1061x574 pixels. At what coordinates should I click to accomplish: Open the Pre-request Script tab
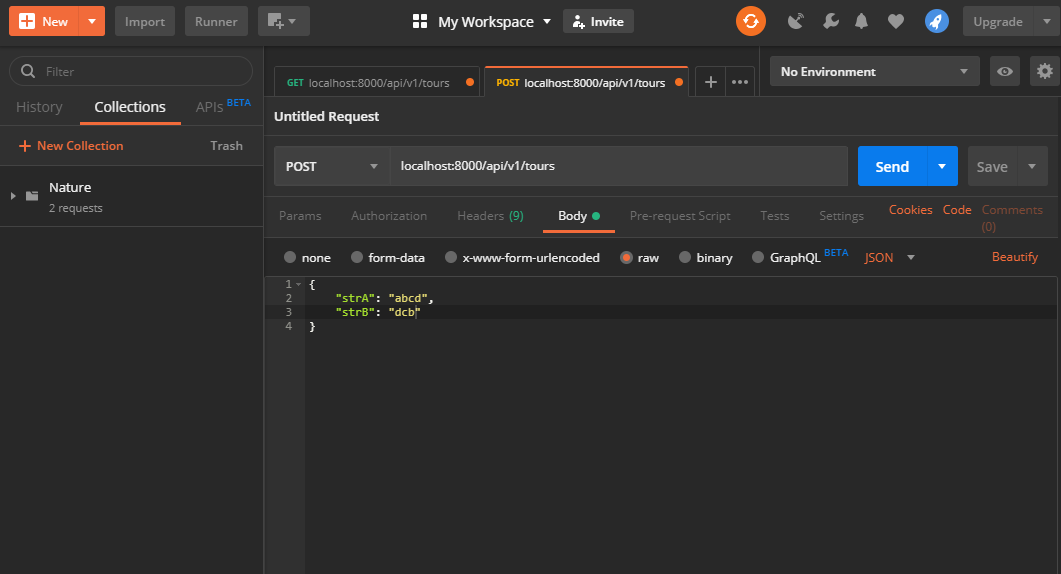point(680,216)
